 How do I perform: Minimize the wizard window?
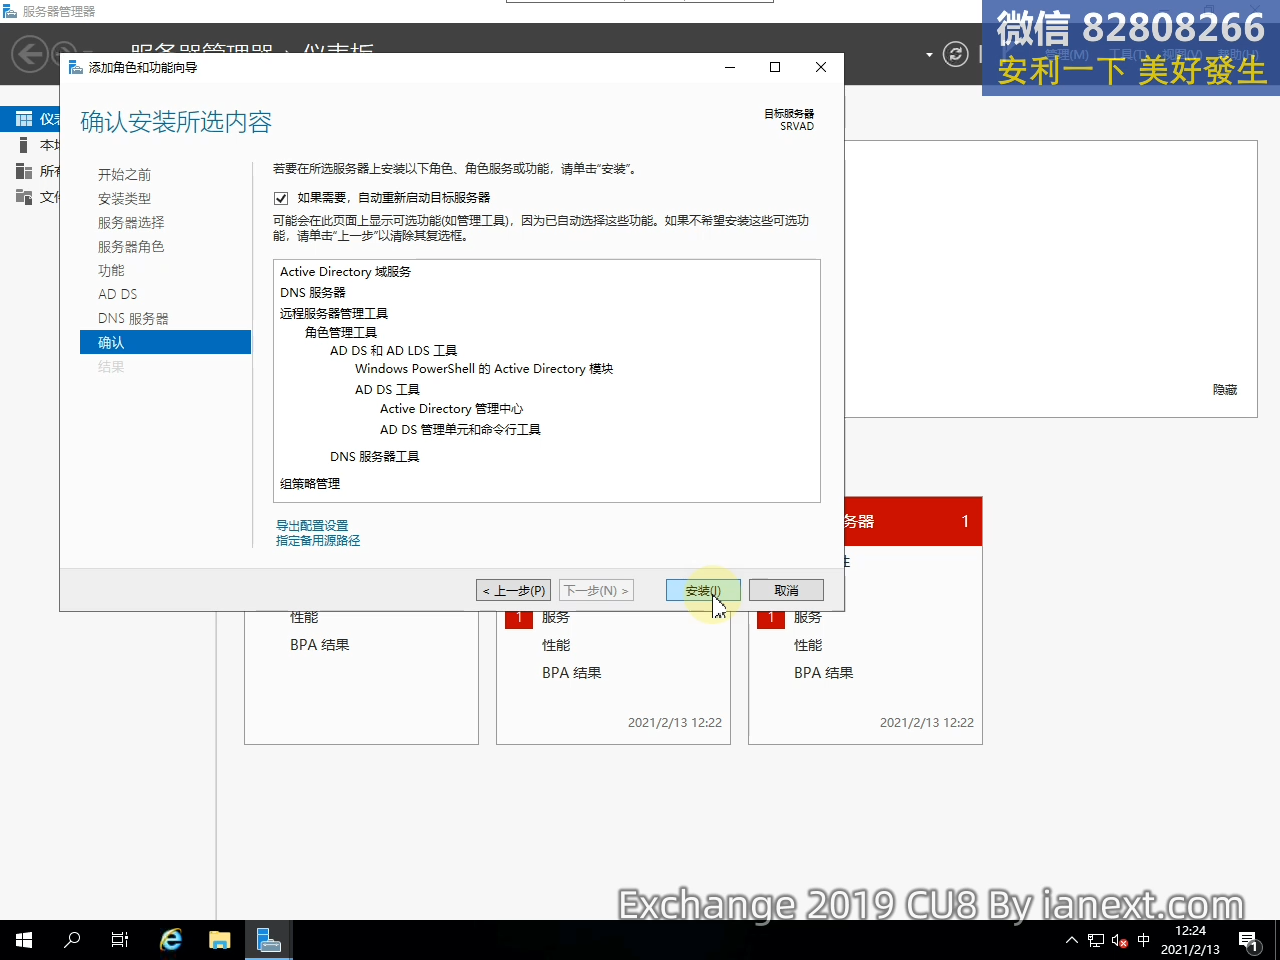pyautogui.click(x=730, y=67)
